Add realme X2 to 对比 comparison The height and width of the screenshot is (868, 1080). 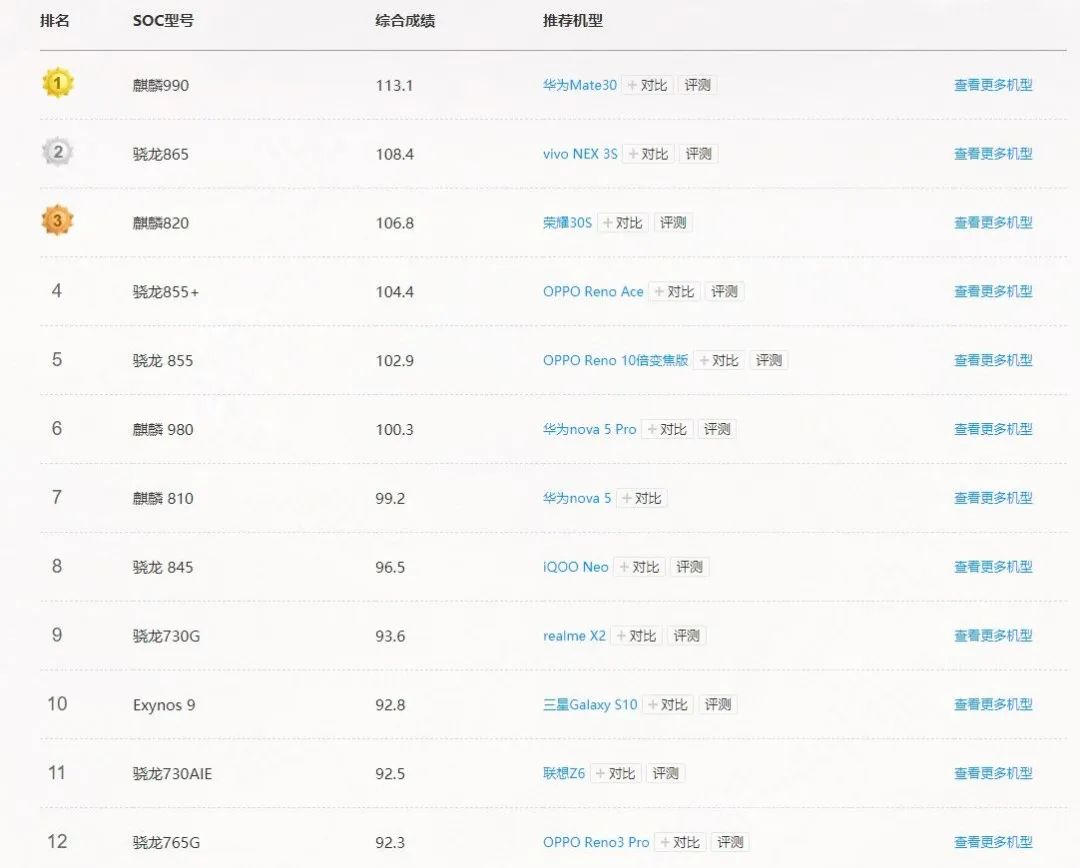pos(636,636)
